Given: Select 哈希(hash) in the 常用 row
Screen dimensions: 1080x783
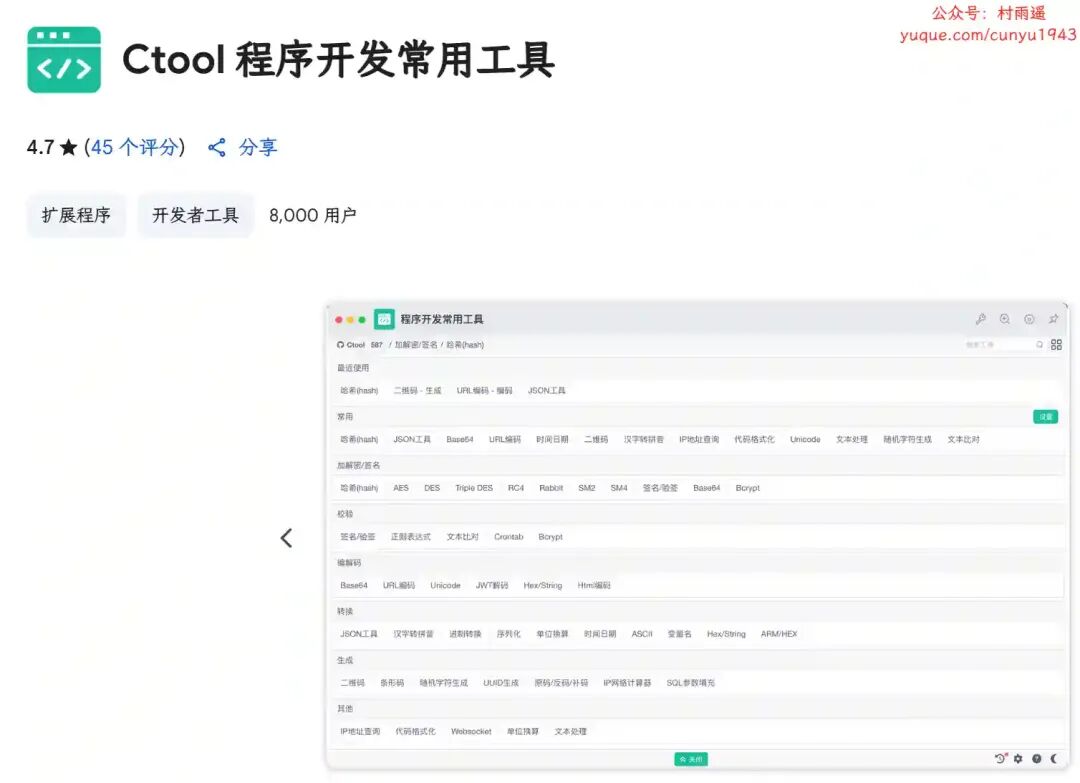Looking at the screenshot, I should 359,439.
